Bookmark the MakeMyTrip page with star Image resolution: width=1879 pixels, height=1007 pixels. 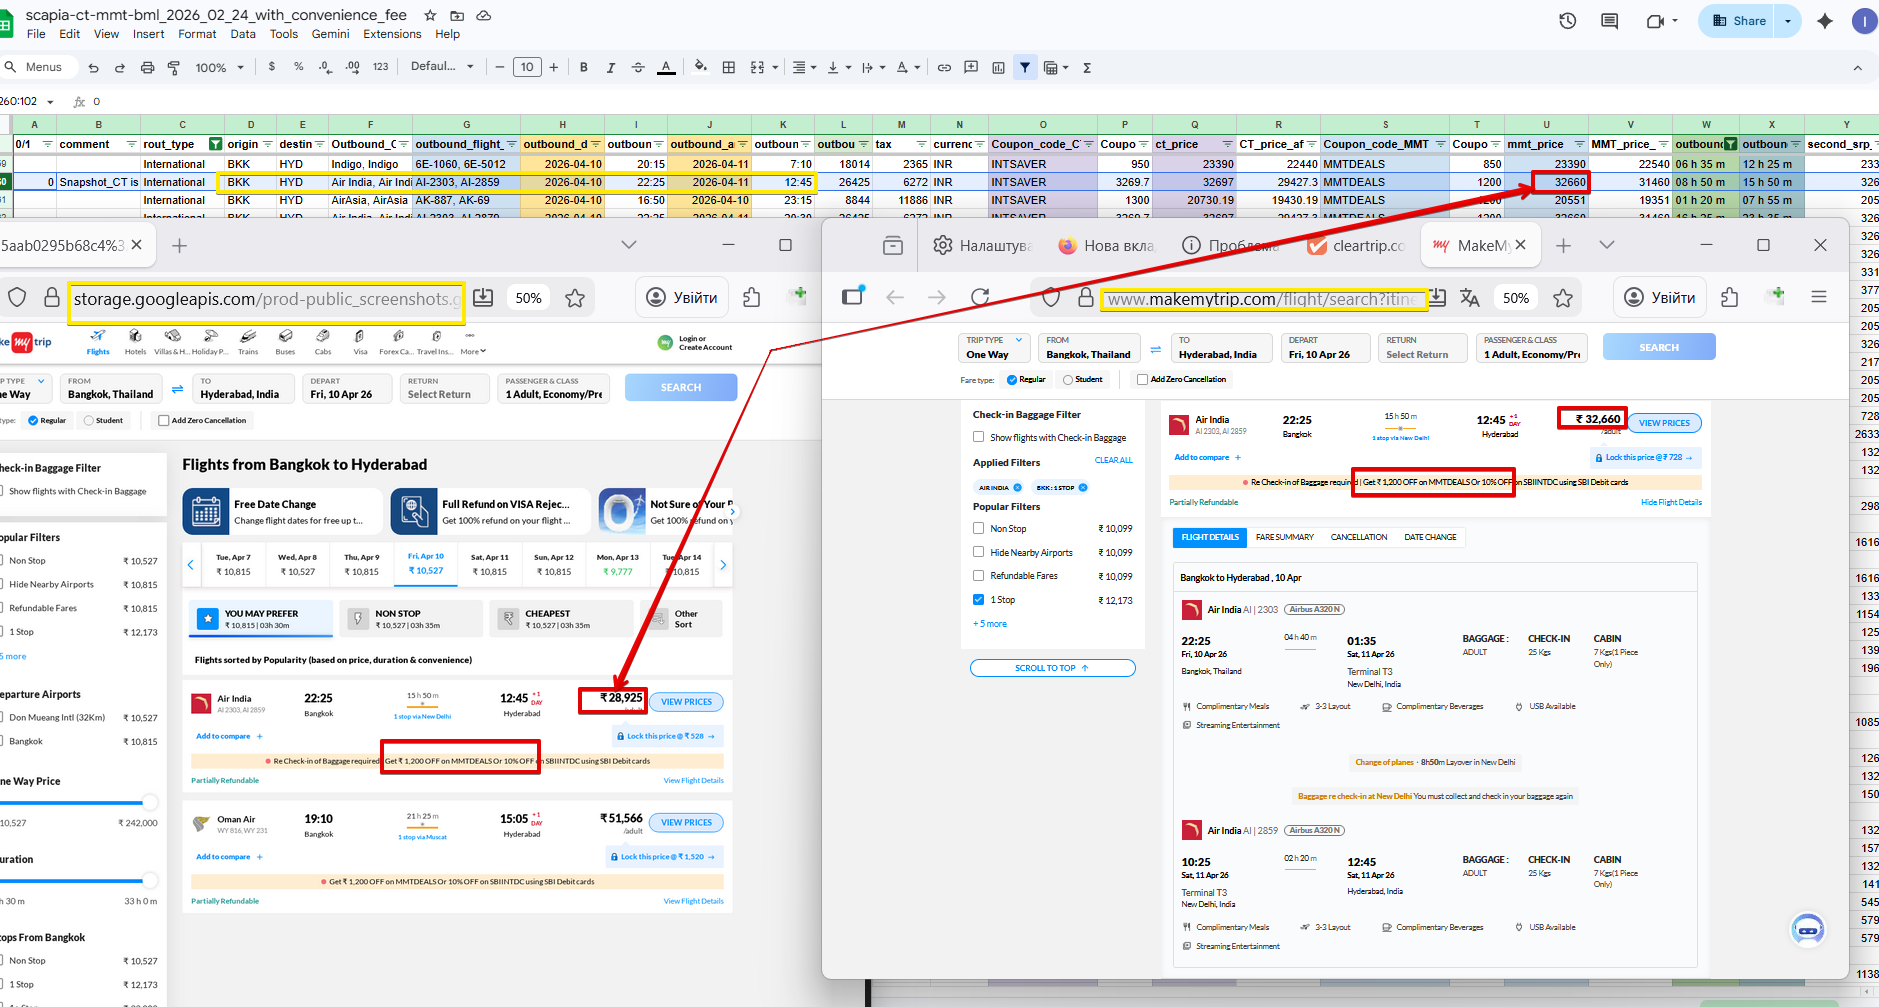1563,297
